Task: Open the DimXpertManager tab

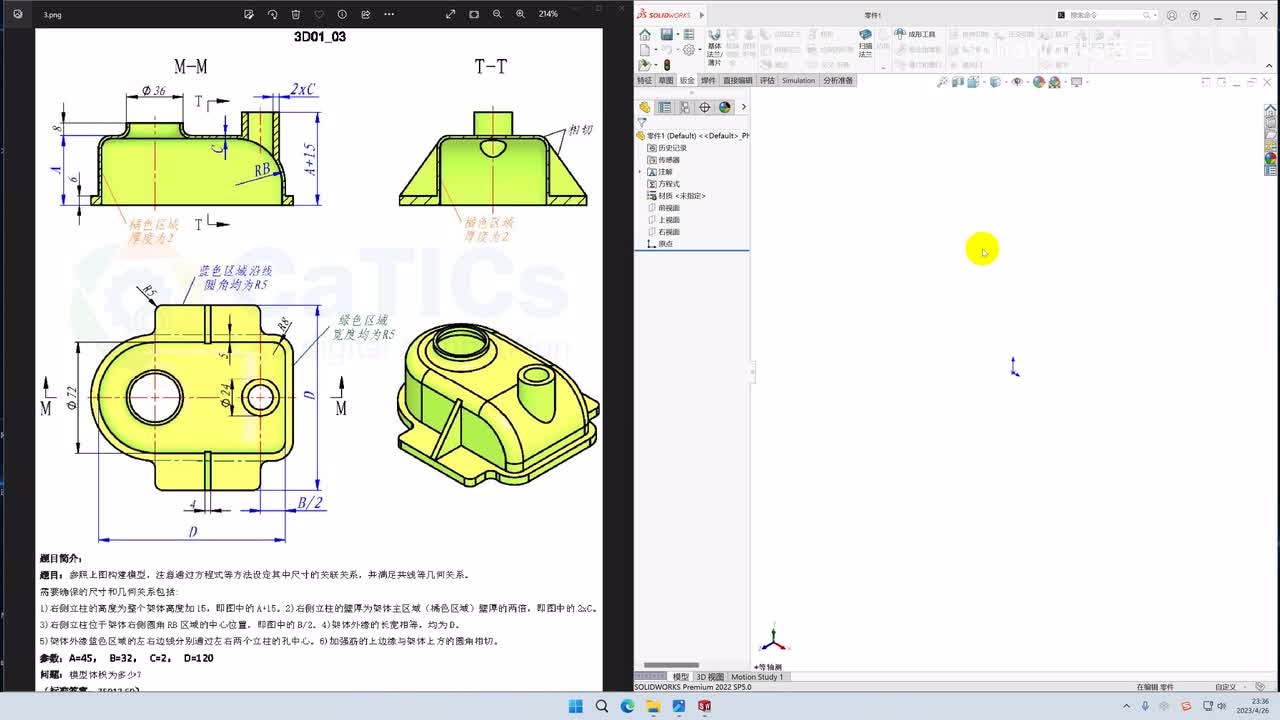Action: pos(705,107)
